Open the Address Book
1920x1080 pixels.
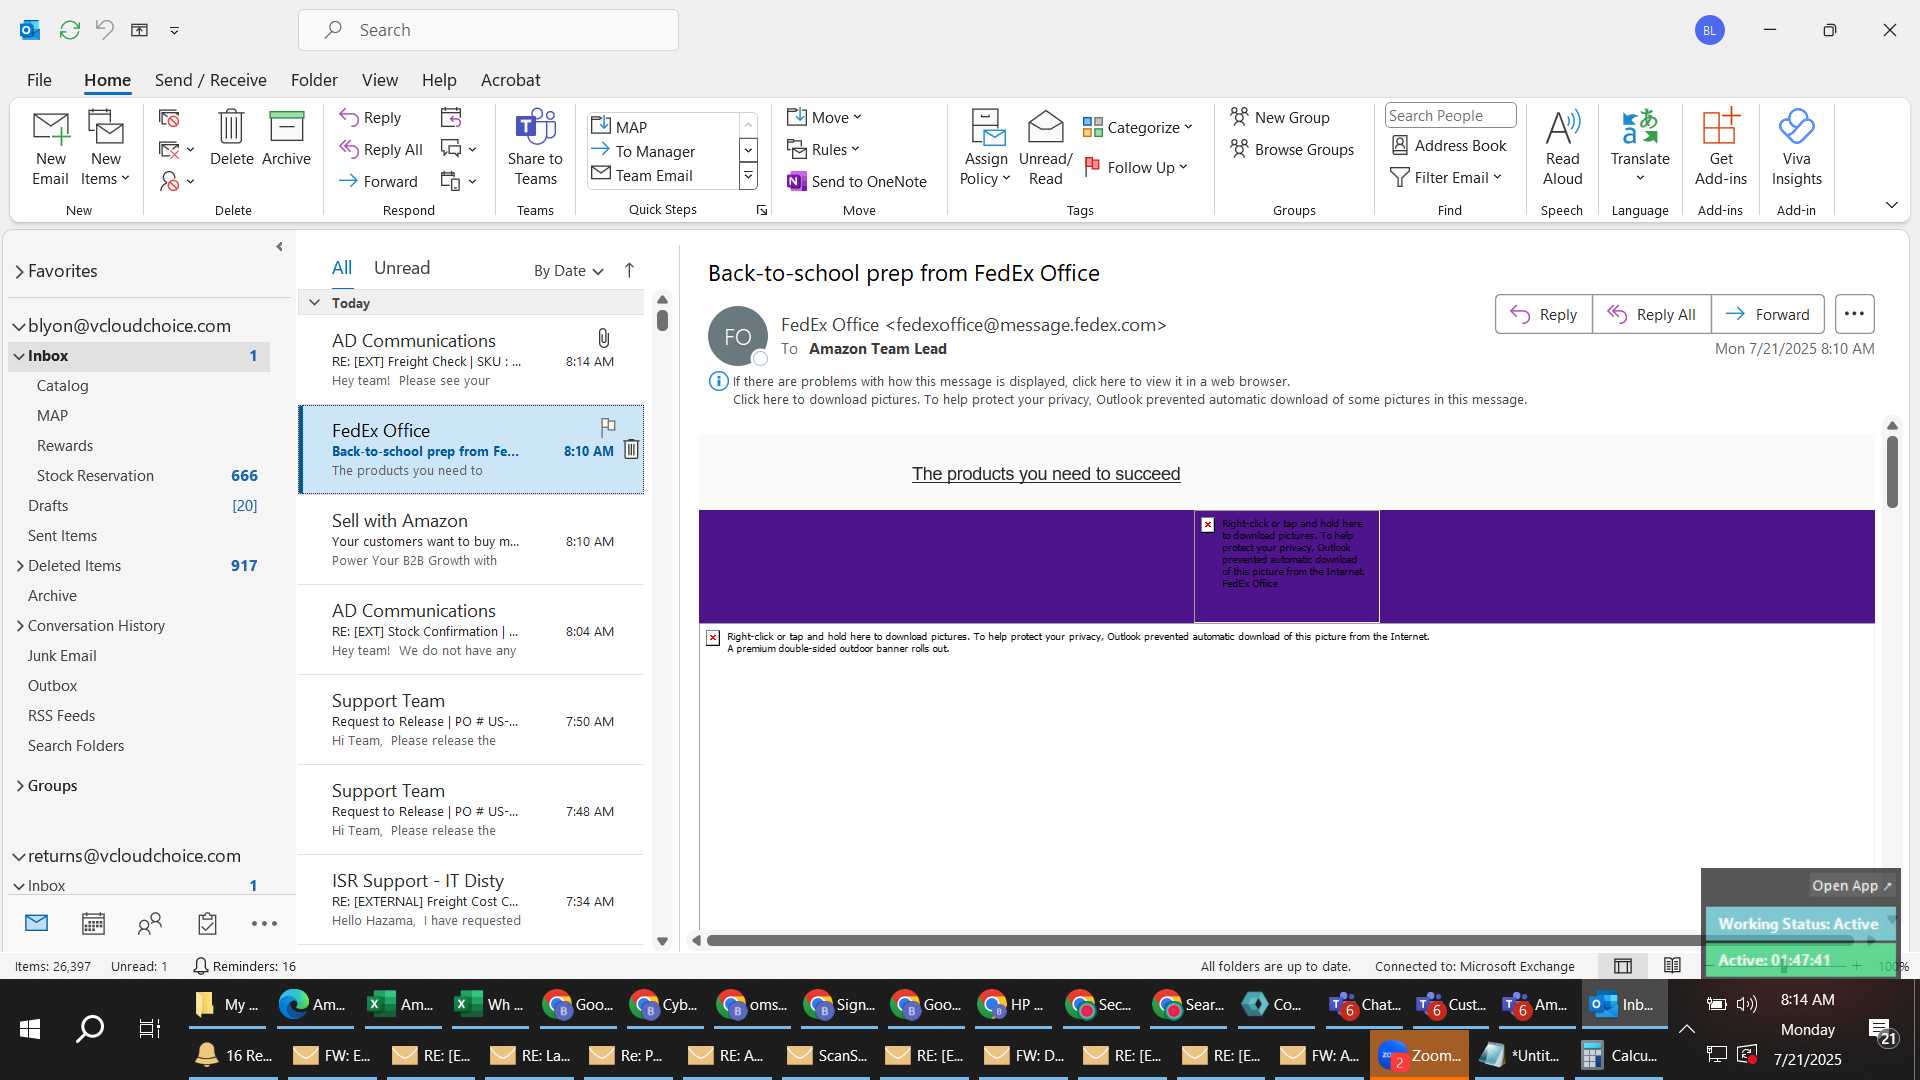pos(1449,145)
